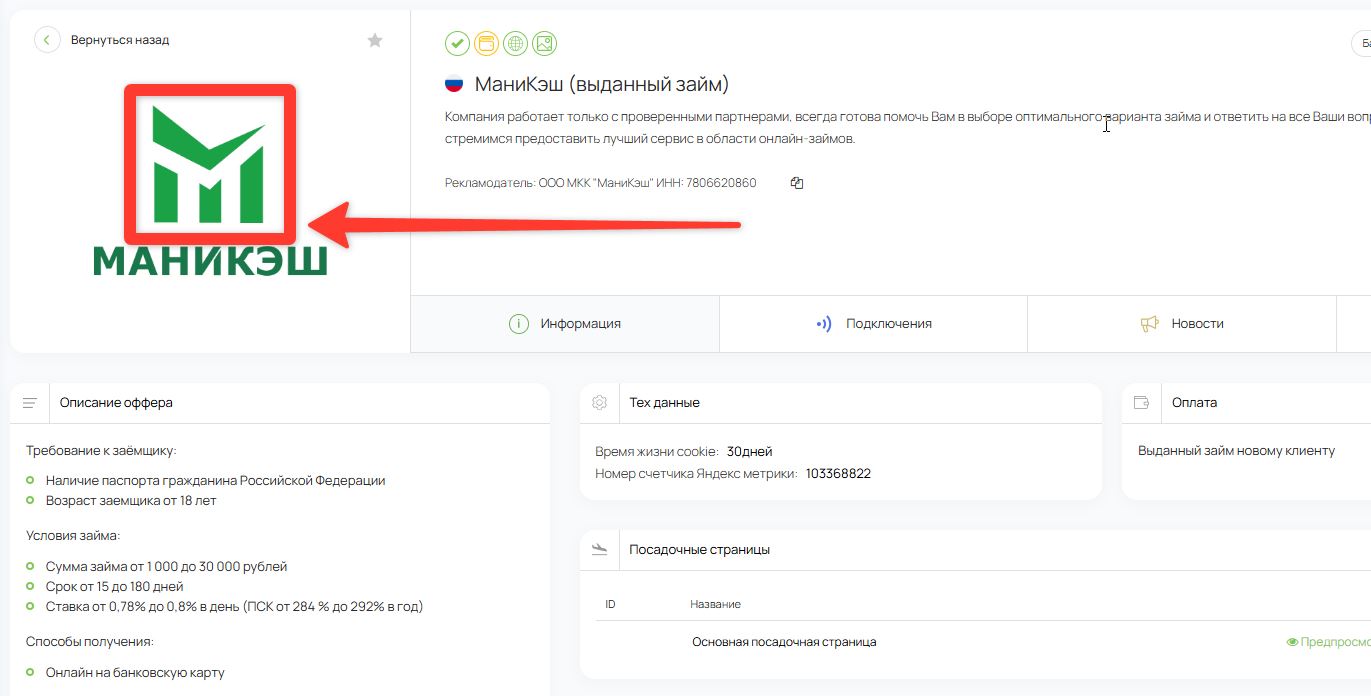Click the Оплата panel heading
The width and height of the screenshot is (1371, 696).
click(1194, 403)
